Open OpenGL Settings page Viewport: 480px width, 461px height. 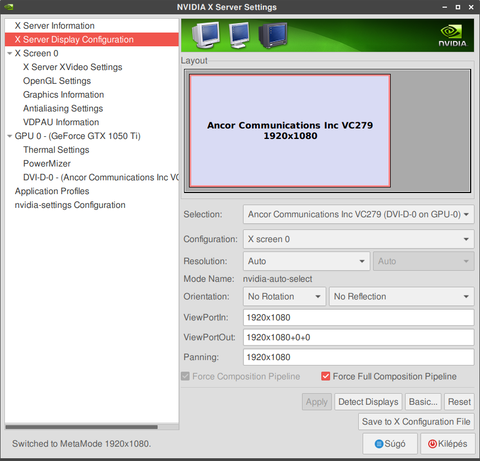92,81
